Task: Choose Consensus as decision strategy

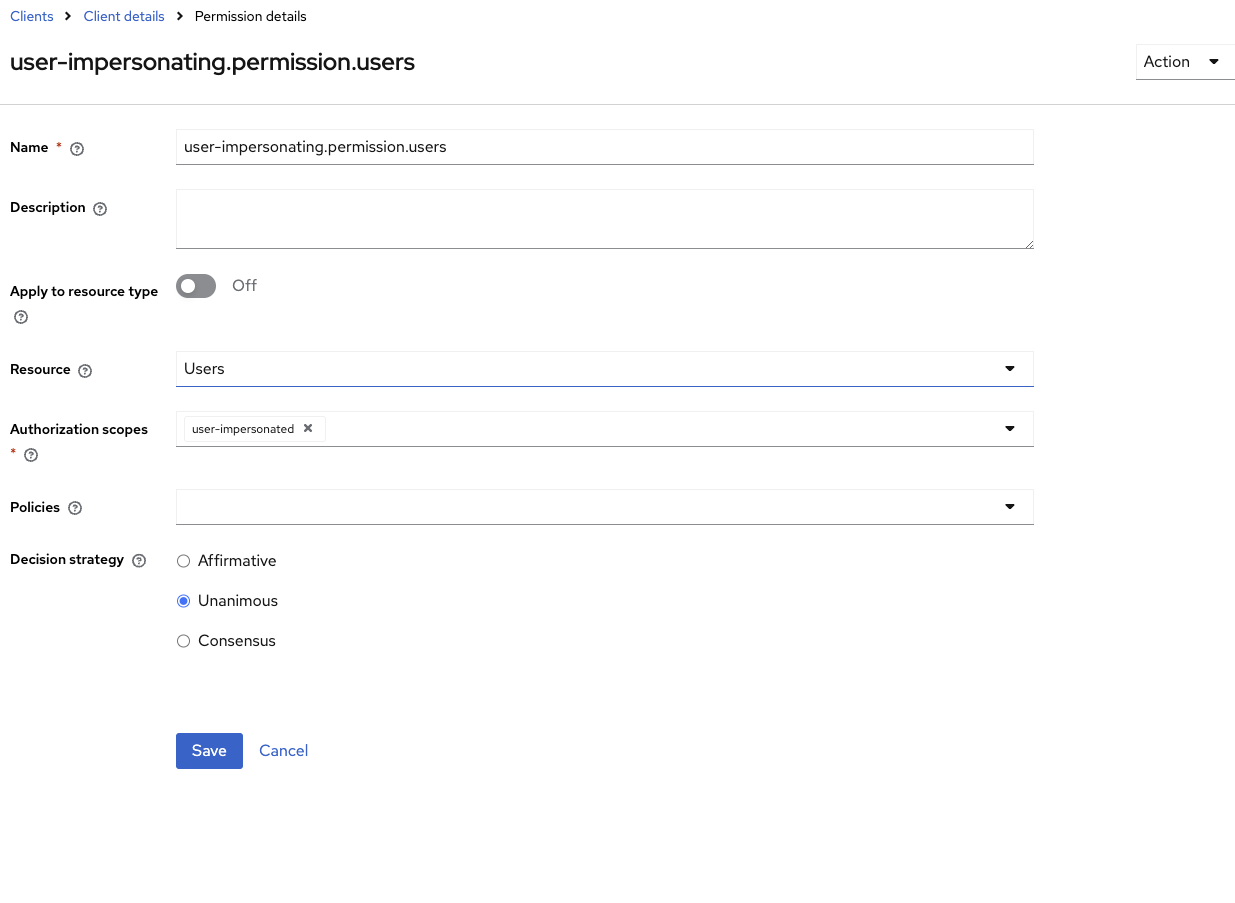Action: [183, 641]
